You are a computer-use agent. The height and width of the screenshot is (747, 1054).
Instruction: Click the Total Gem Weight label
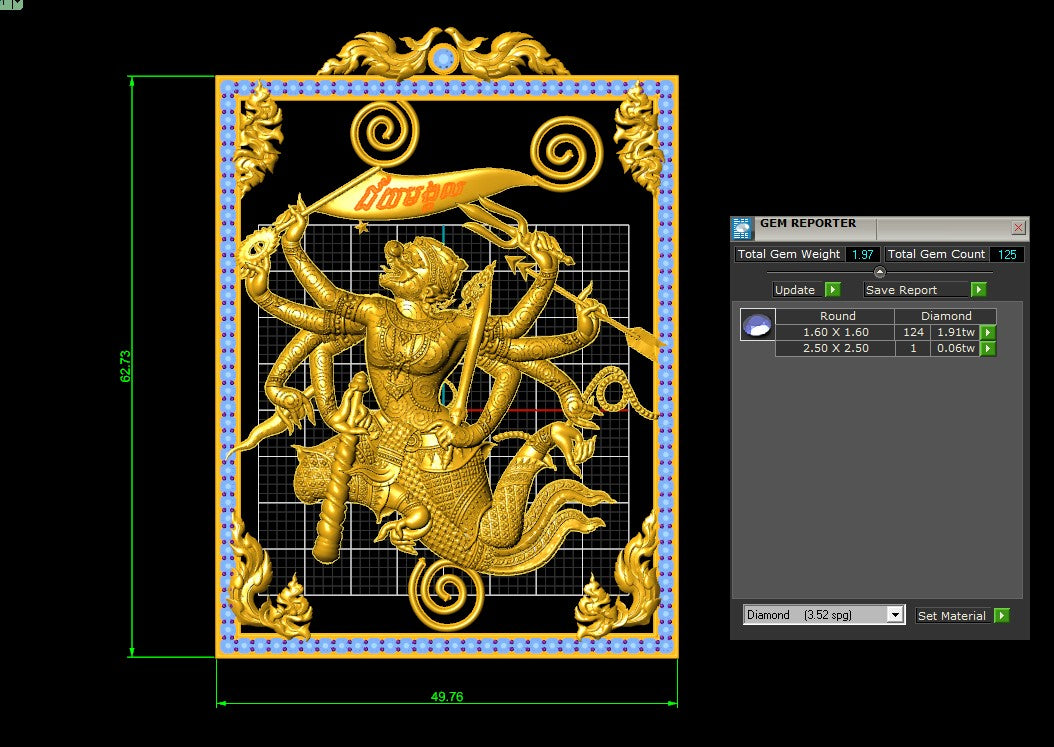789,254
